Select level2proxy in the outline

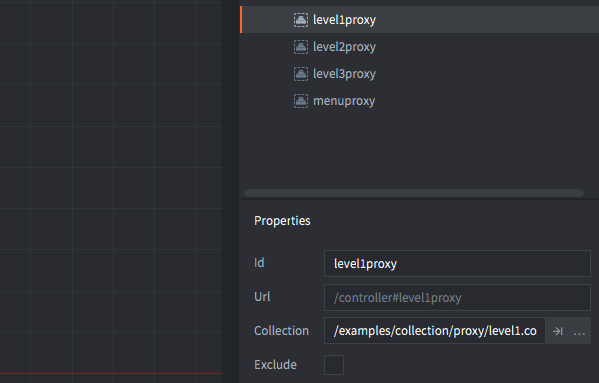(419, 47)
